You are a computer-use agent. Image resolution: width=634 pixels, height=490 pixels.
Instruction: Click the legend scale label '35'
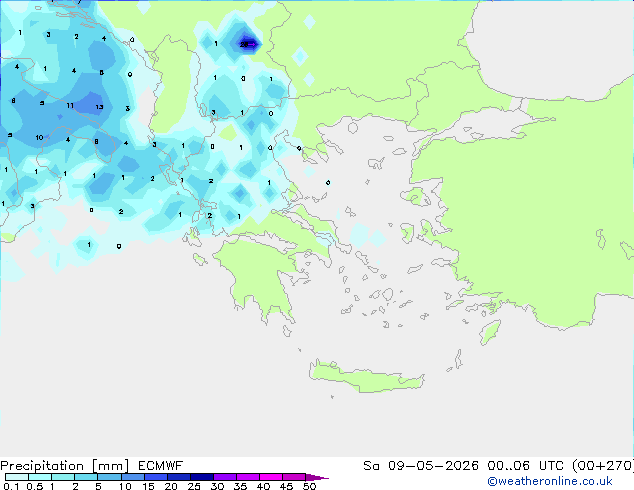coord(240,486)
